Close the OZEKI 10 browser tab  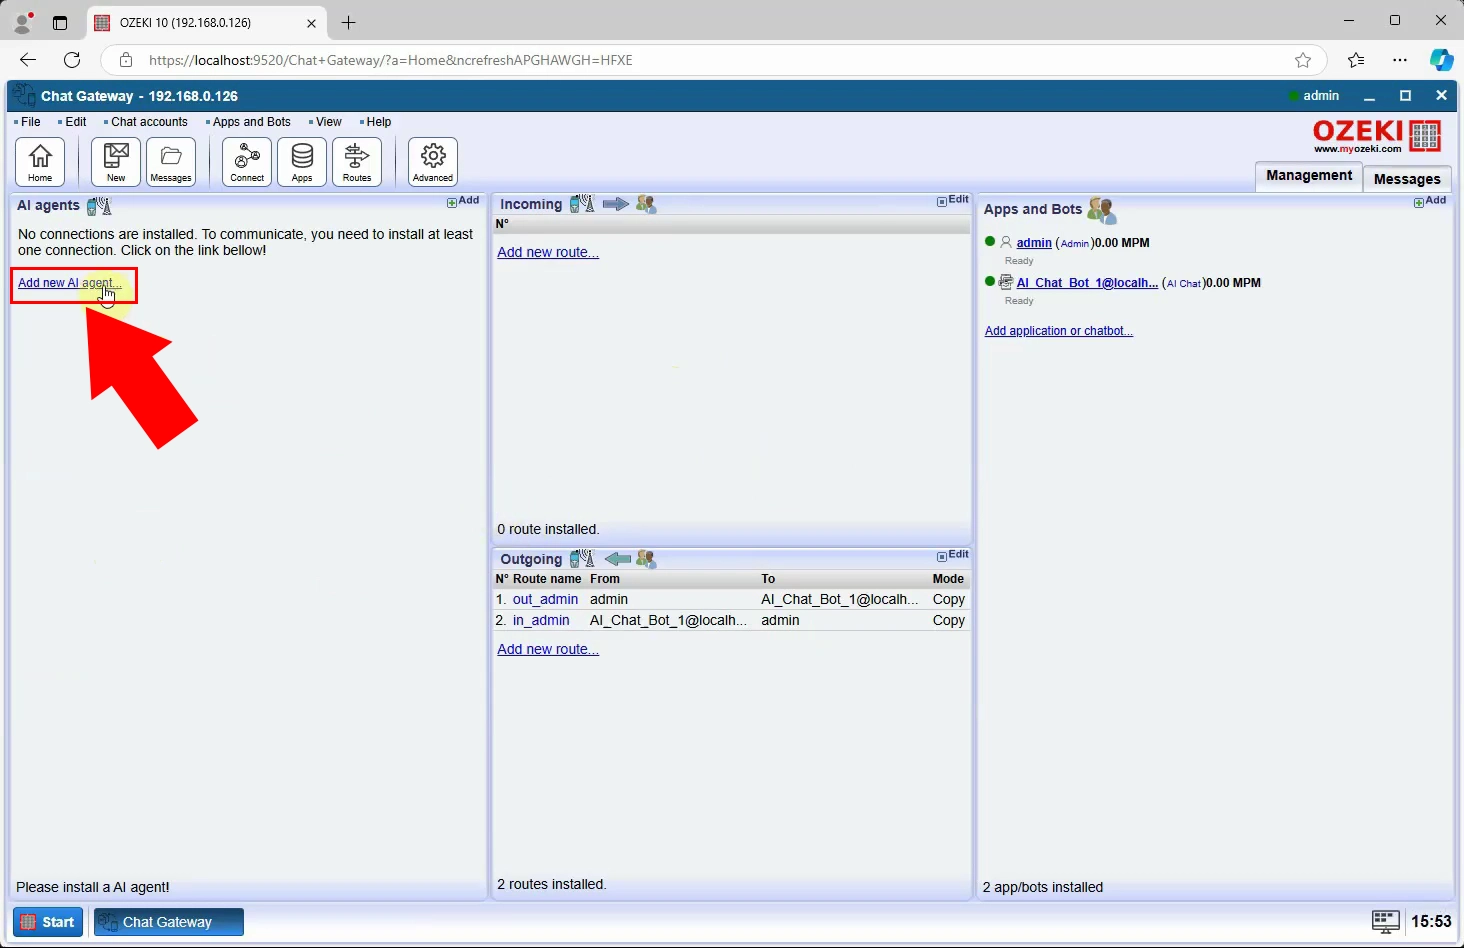(311, 22)
